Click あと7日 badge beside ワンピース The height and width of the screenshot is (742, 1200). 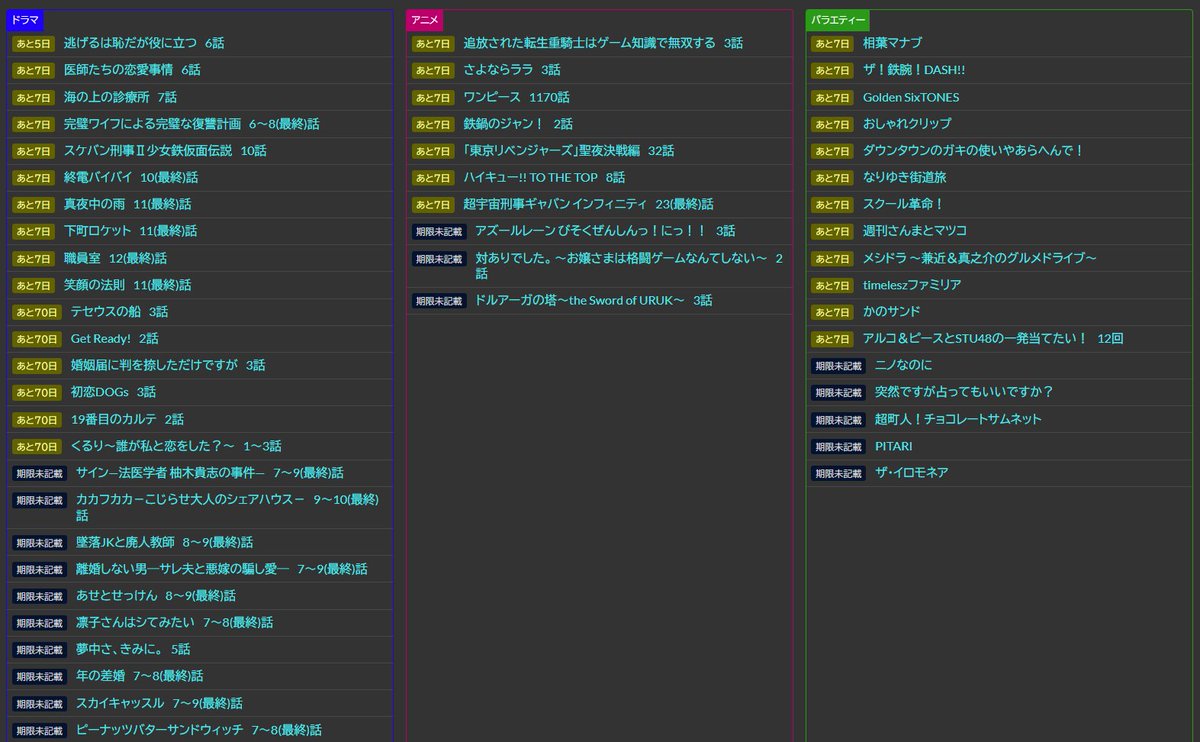pyautogui.click(x=433, y=97)
